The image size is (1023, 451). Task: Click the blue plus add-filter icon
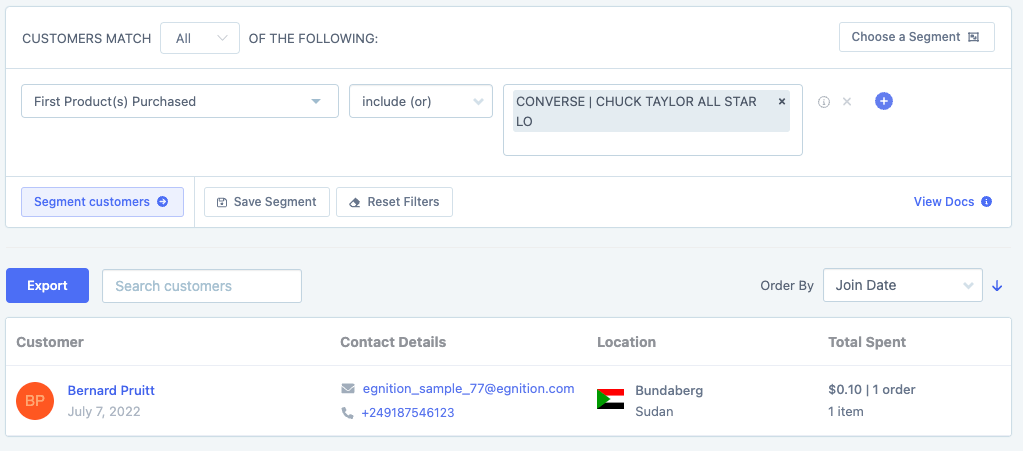click(x=884, y=101)
